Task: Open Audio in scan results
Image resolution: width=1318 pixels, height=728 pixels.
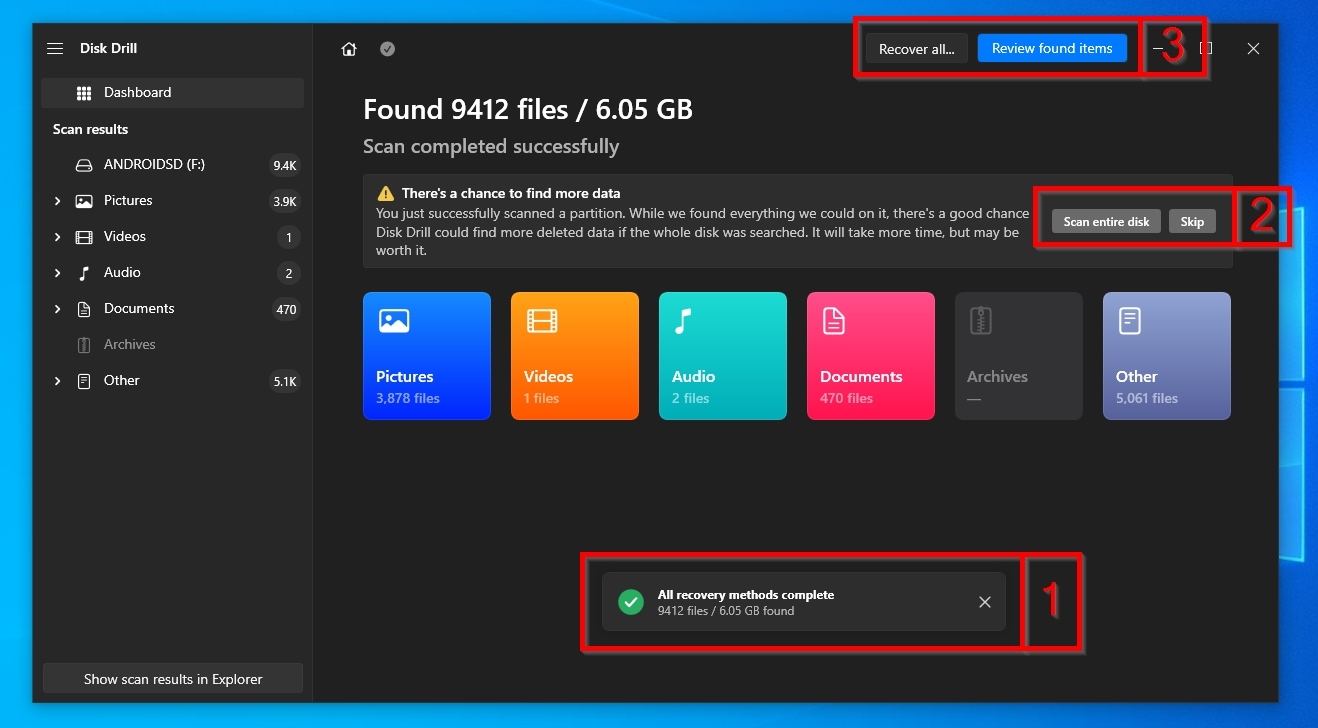Action: pyautogui.click(x=173, y=273)
